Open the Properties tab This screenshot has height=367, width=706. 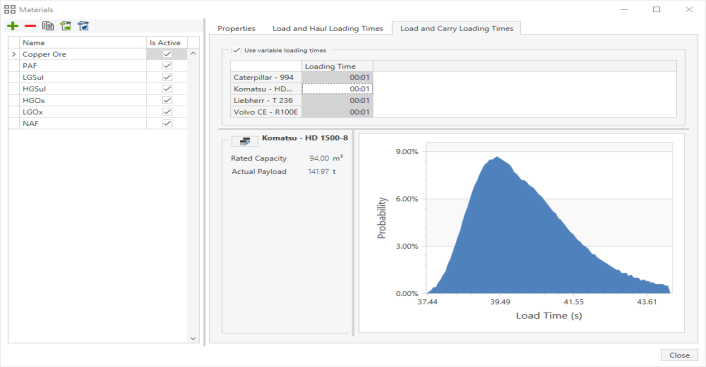coord(236,28)
